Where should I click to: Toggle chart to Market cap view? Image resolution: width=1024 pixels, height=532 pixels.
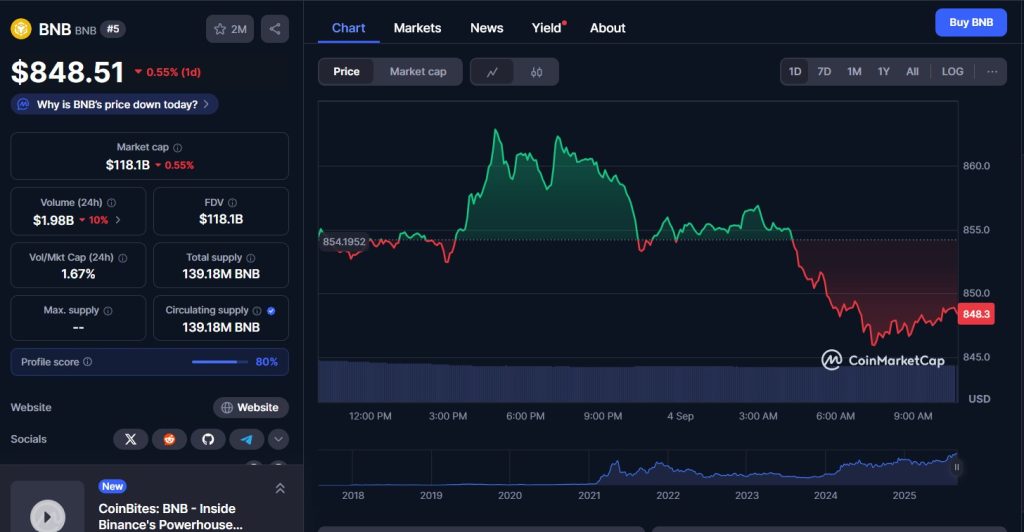coord(418,72)
